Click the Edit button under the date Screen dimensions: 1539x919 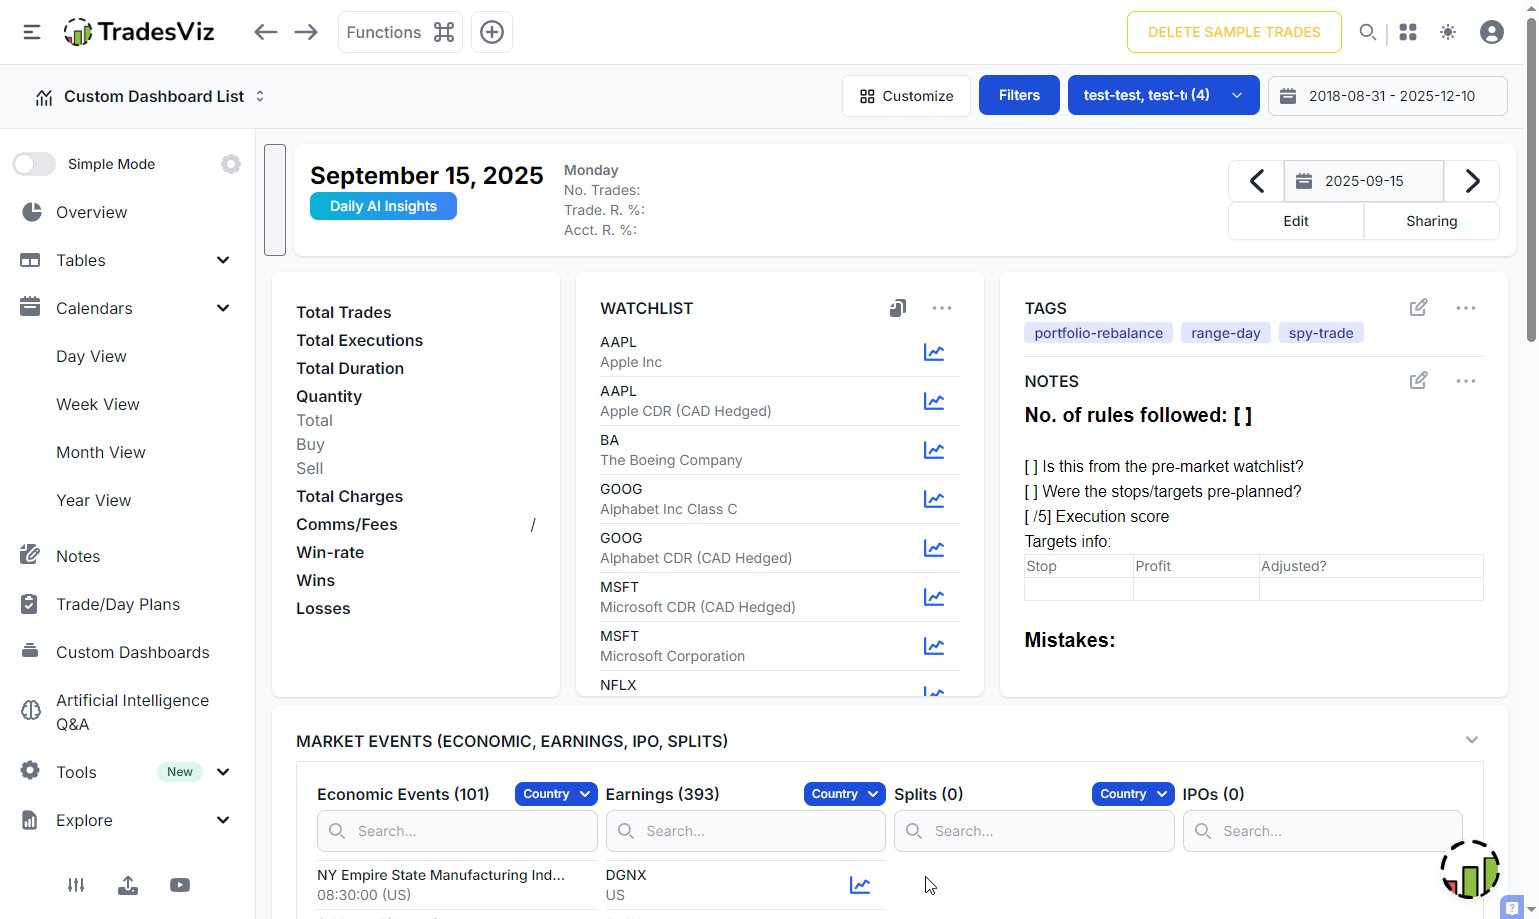click(x=1296, y=221)
